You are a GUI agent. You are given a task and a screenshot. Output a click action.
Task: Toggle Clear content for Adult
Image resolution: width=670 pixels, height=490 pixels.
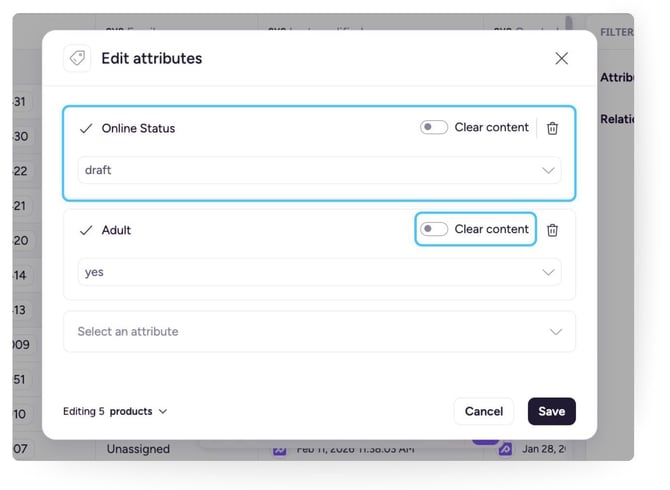[x=434, y=229]
